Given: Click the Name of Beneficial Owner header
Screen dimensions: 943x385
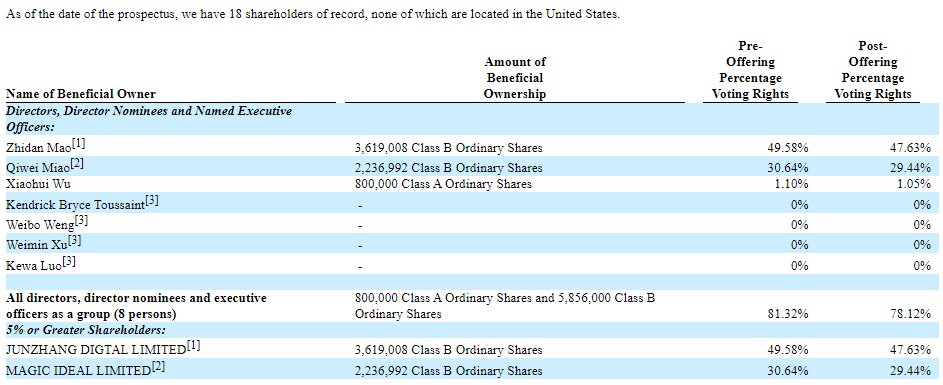Looking at the screenshot, I should click(81, 94).
